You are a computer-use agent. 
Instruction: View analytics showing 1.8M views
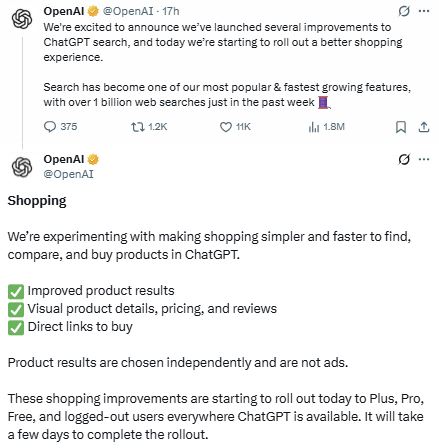coord(314,127)
